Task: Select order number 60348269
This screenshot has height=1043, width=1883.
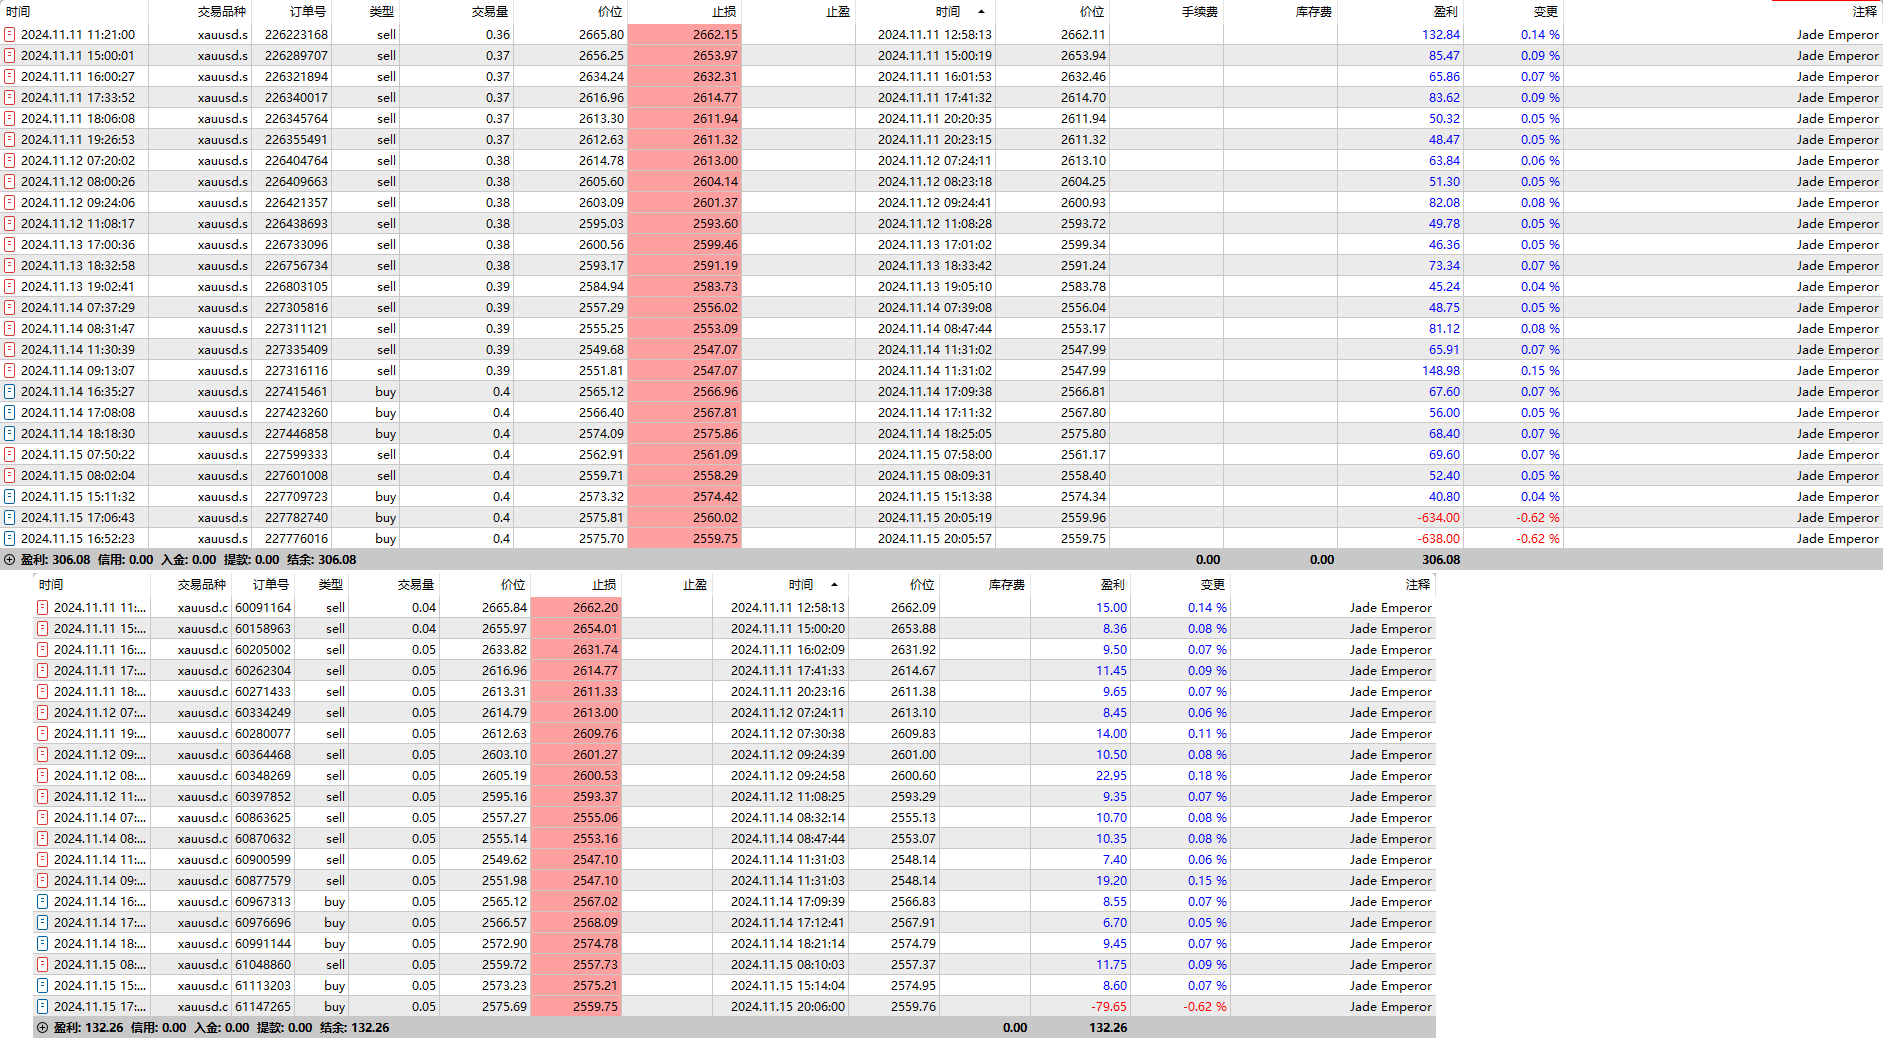Action: [263, 775]
